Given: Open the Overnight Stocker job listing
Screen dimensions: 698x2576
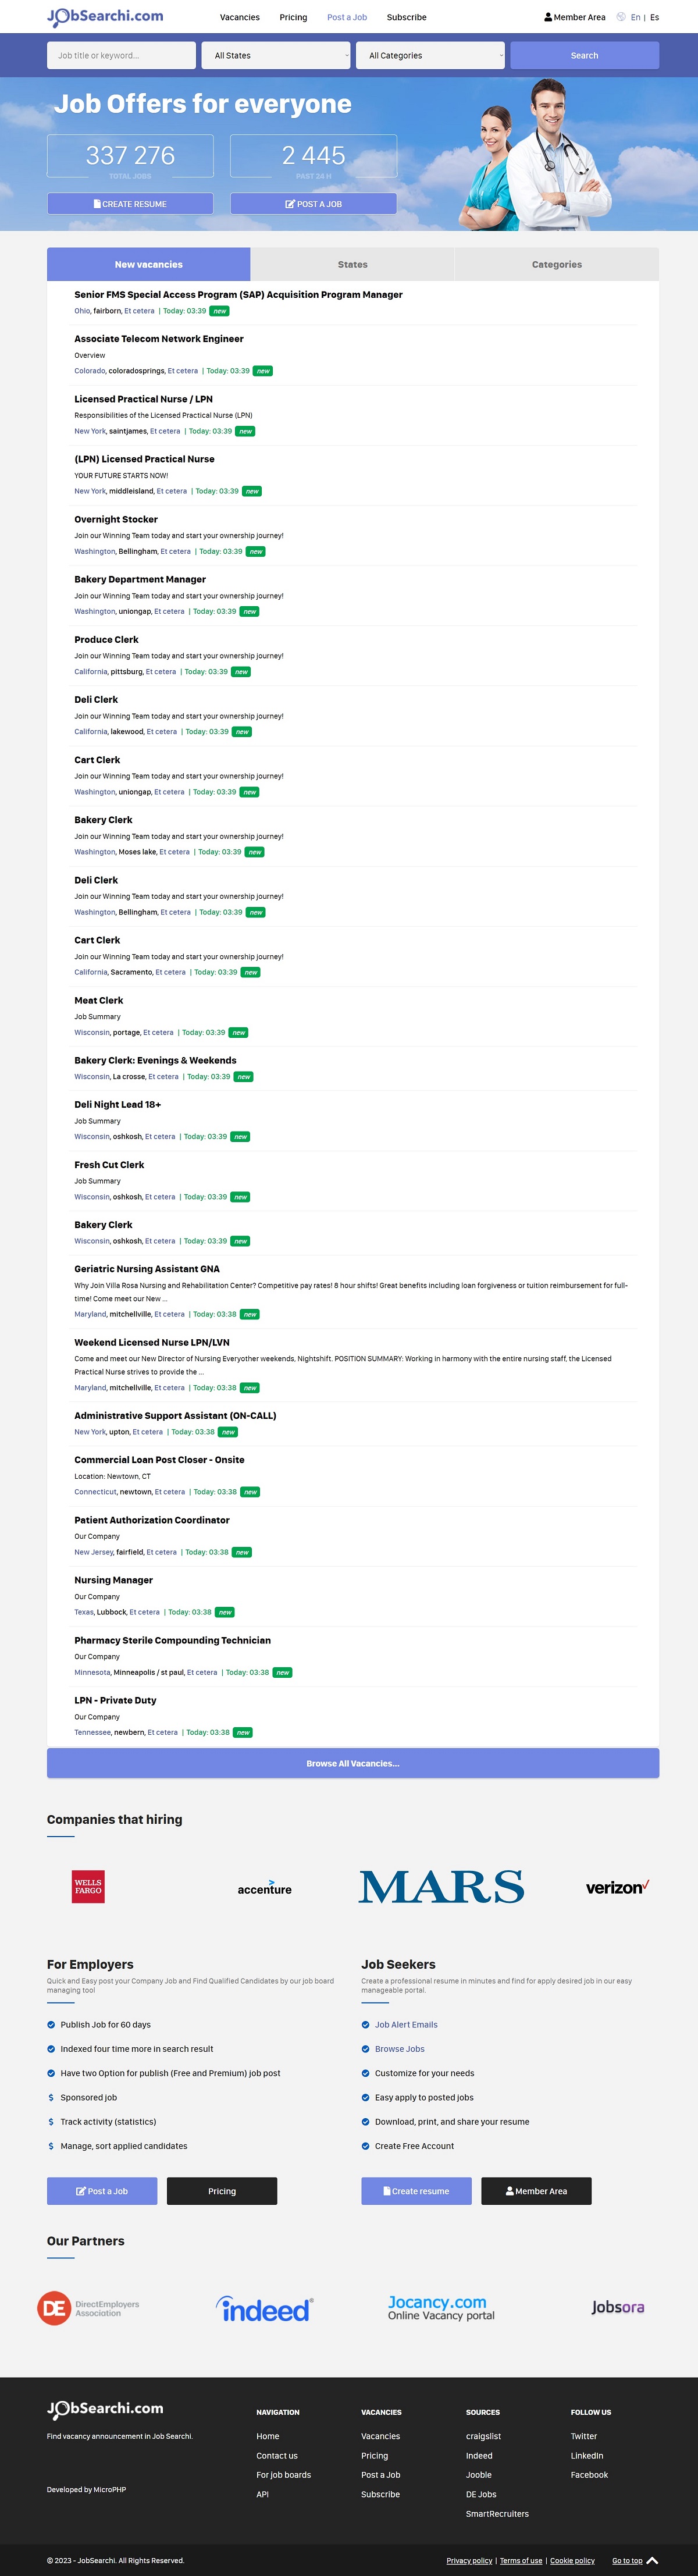Looking at the screenshot, I should (116, 520).
